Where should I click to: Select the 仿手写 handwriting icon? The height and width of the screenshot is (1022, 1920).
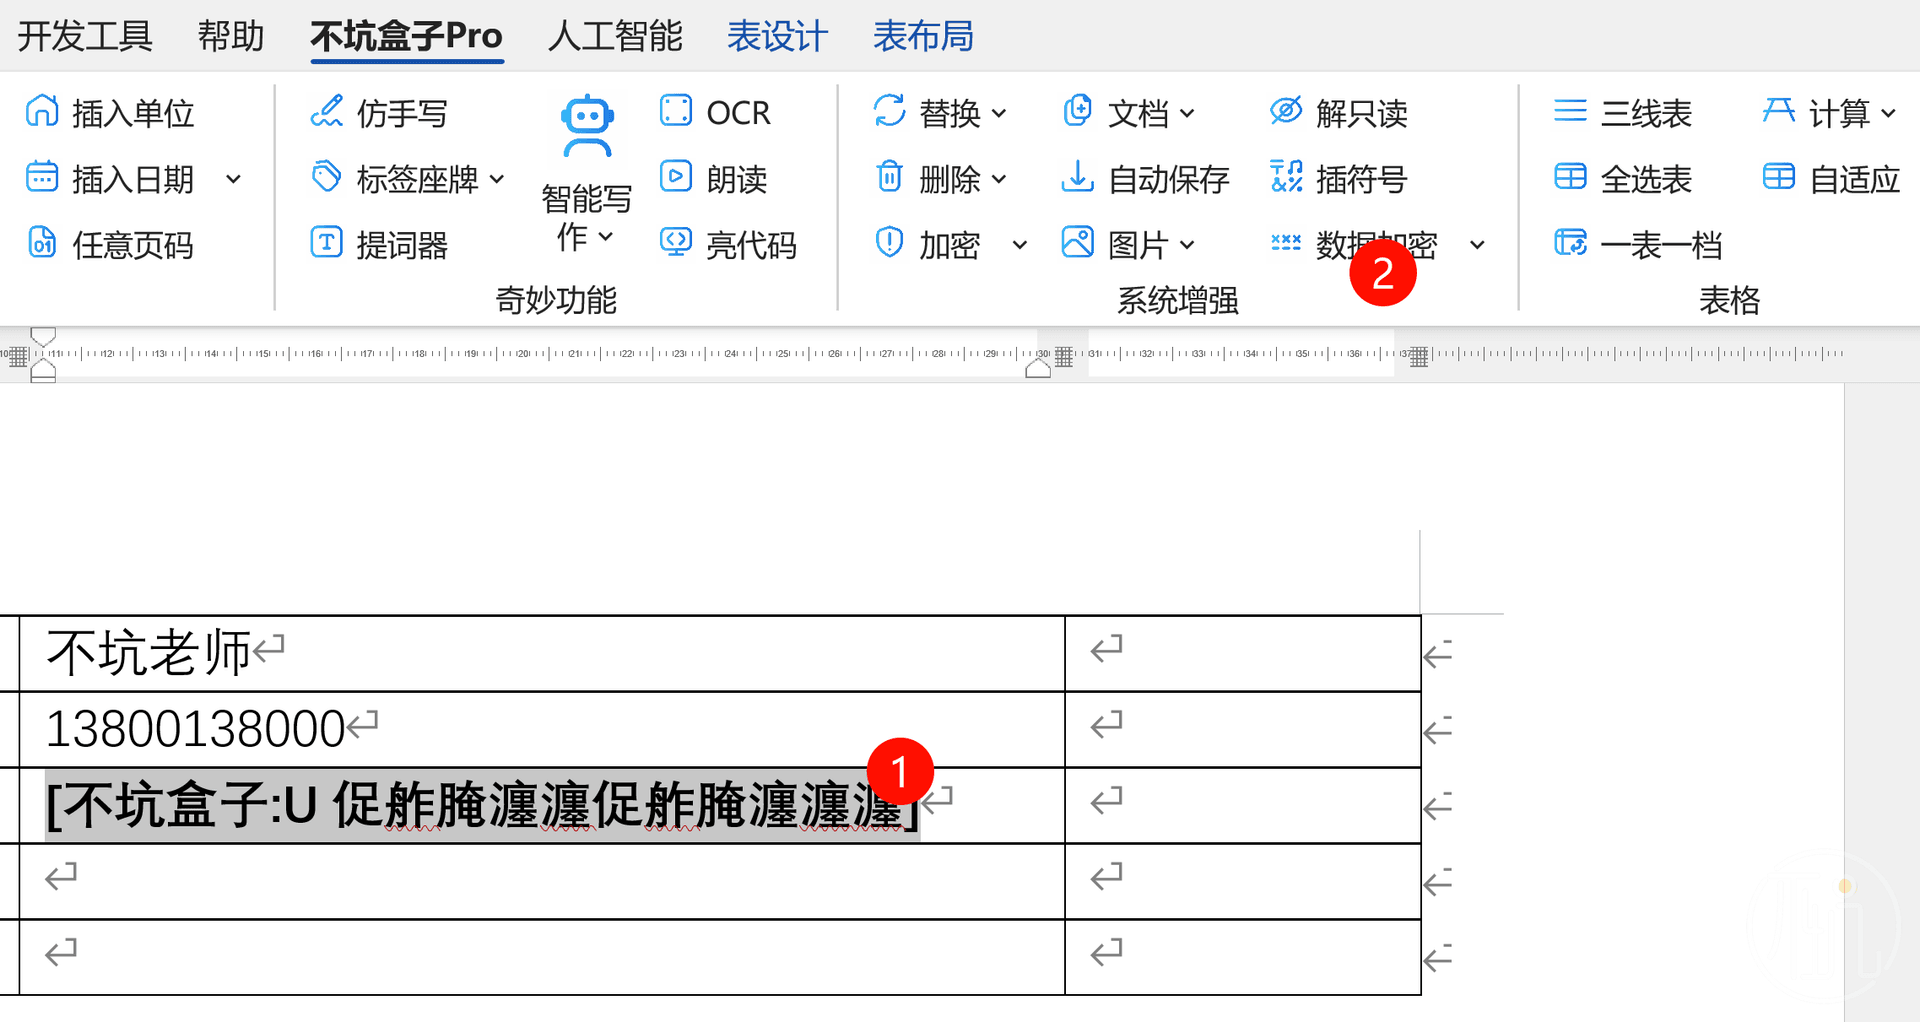(x=326, y=111)
